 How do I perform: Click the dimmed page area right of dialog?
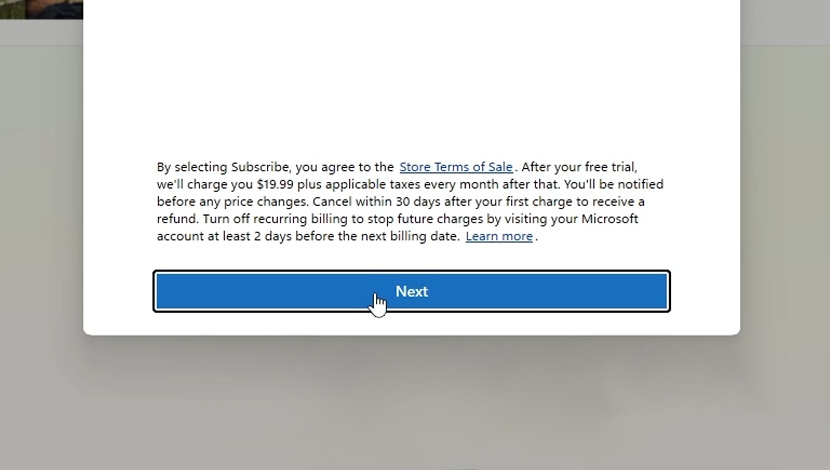point(785,212)
